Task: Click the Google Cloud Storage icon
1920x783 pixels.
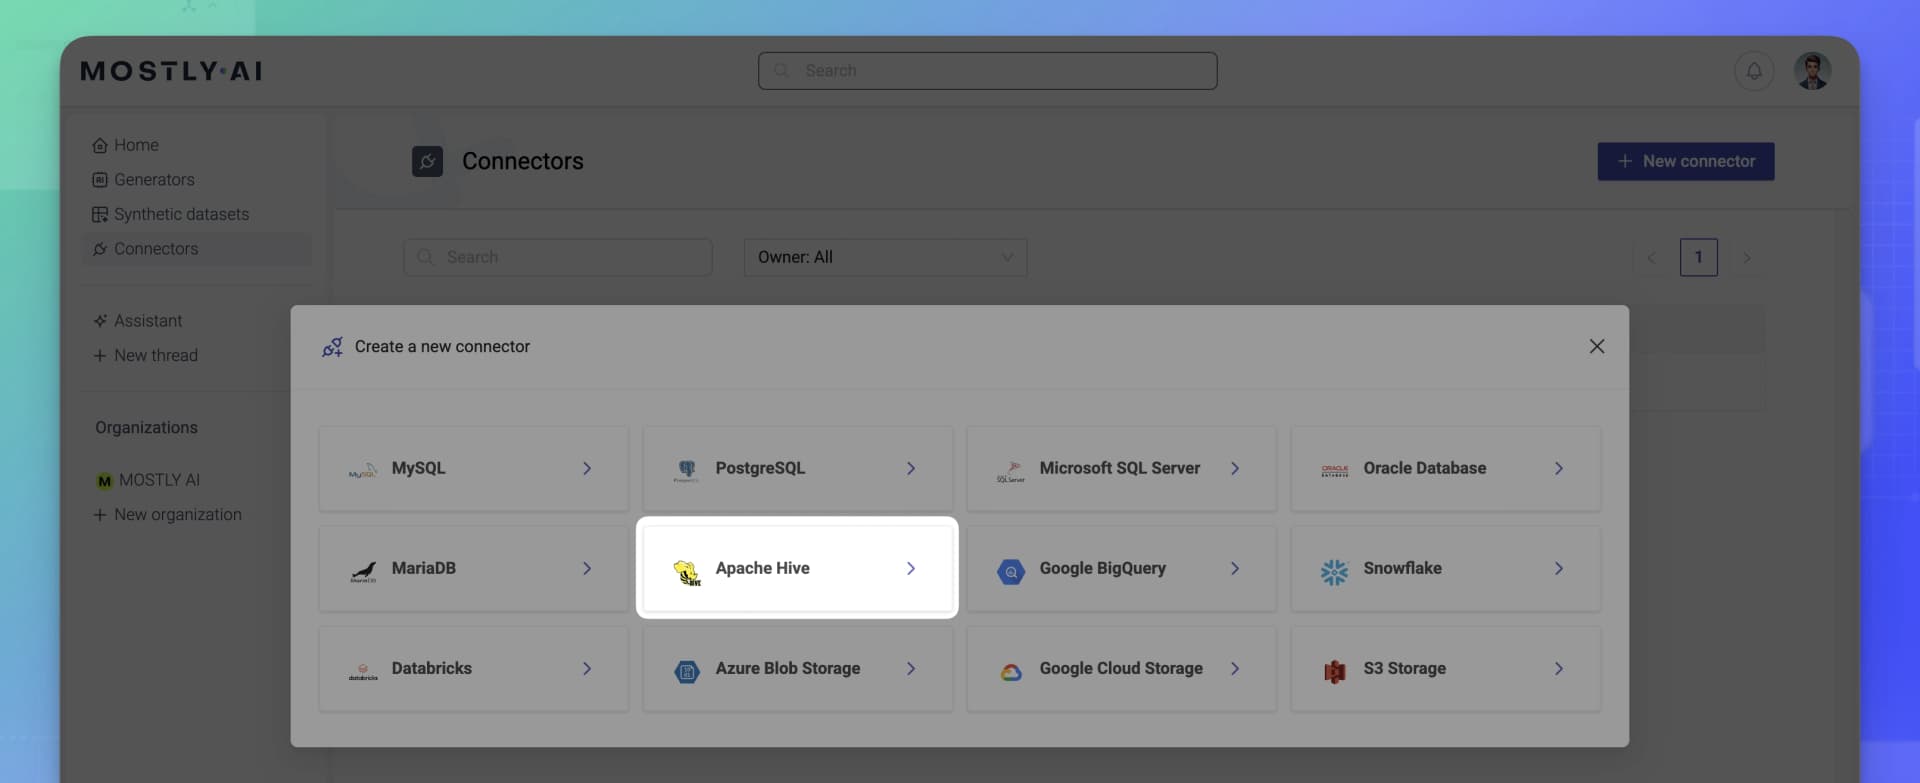Action: pos(1011,672)
